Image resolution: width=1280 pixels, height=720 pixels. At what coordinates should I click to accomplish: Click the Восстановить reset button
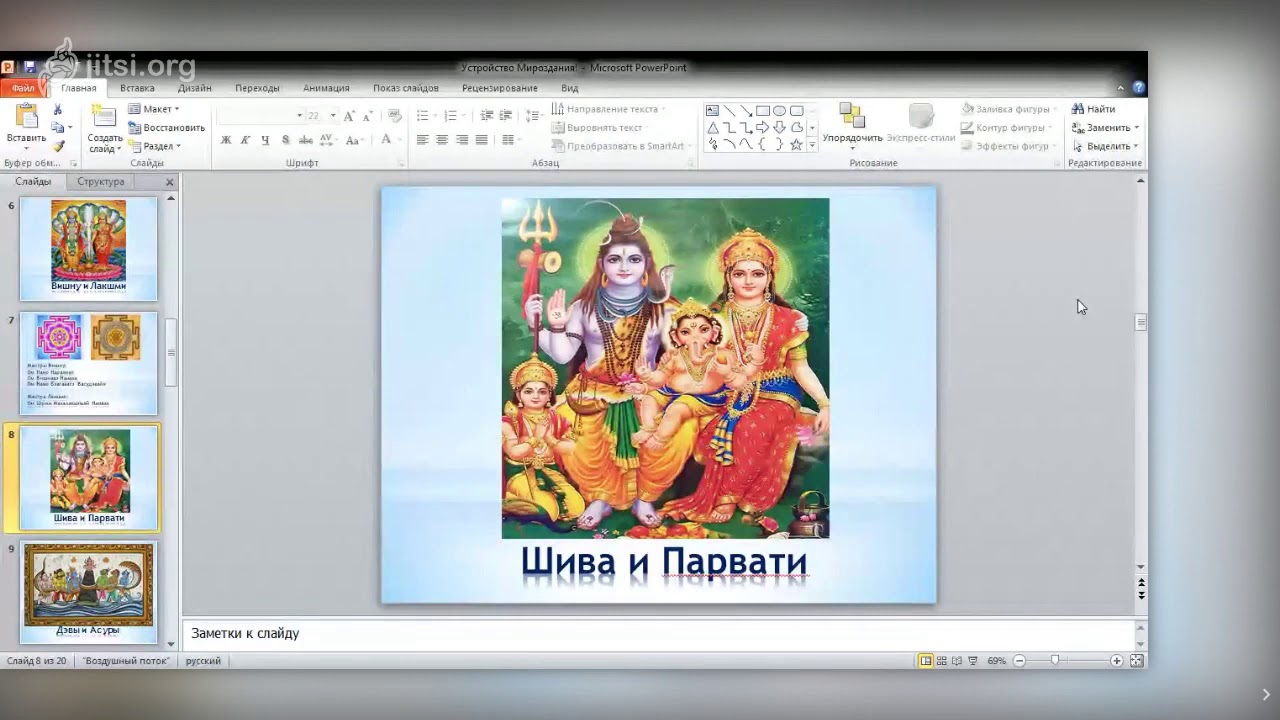(x=166, y=128)
